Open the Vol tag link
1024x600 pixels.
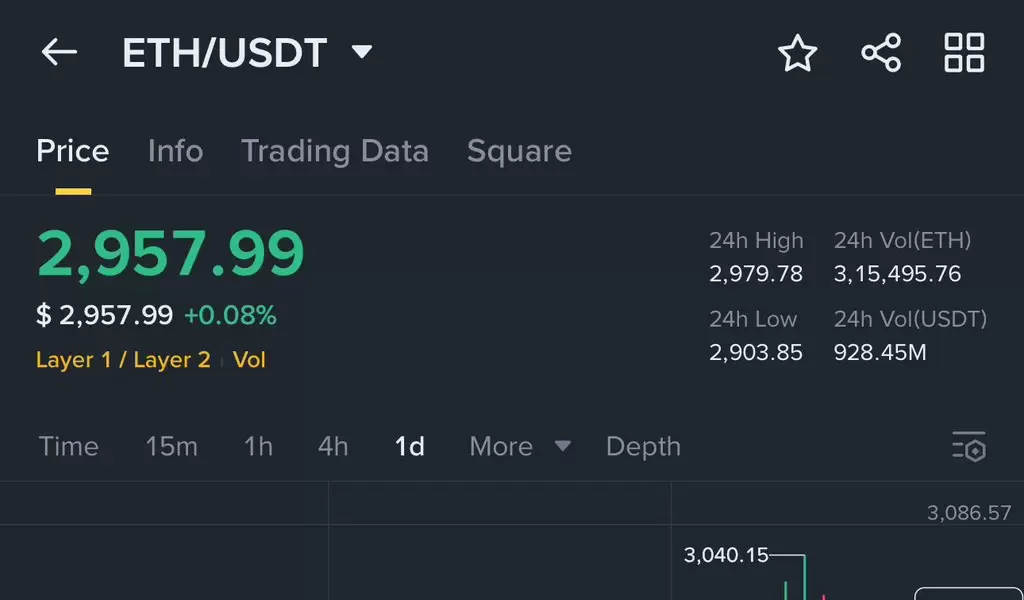pyautogui.click(x=249, y=360)
